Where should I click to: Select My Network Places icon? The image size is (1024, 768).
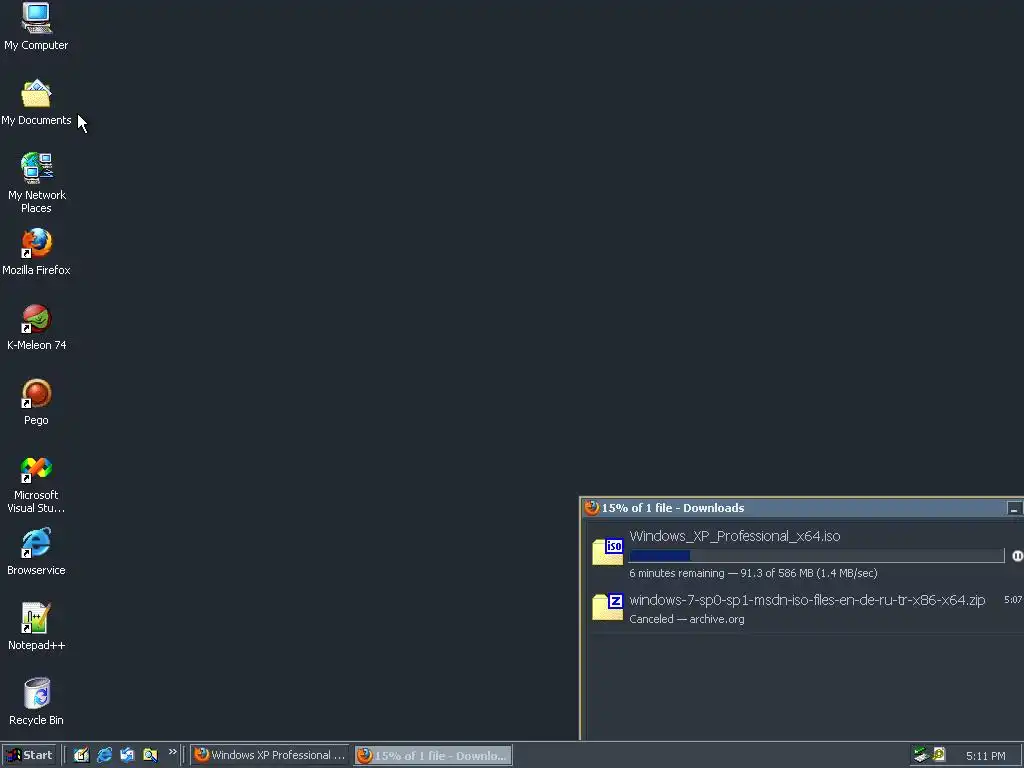pyautogui.click(x=36, y=183)
